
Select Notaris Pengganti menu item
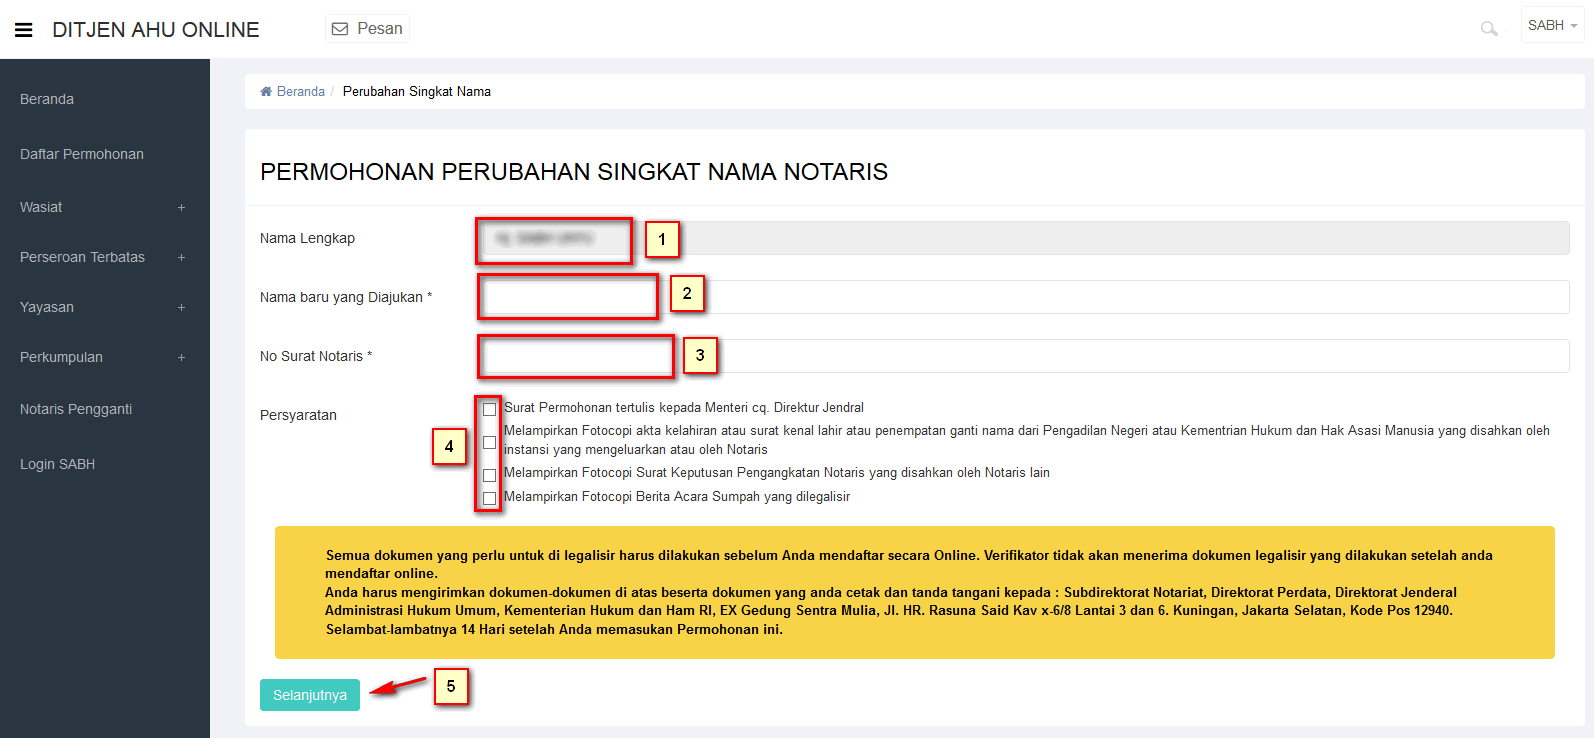pos(76,409)
